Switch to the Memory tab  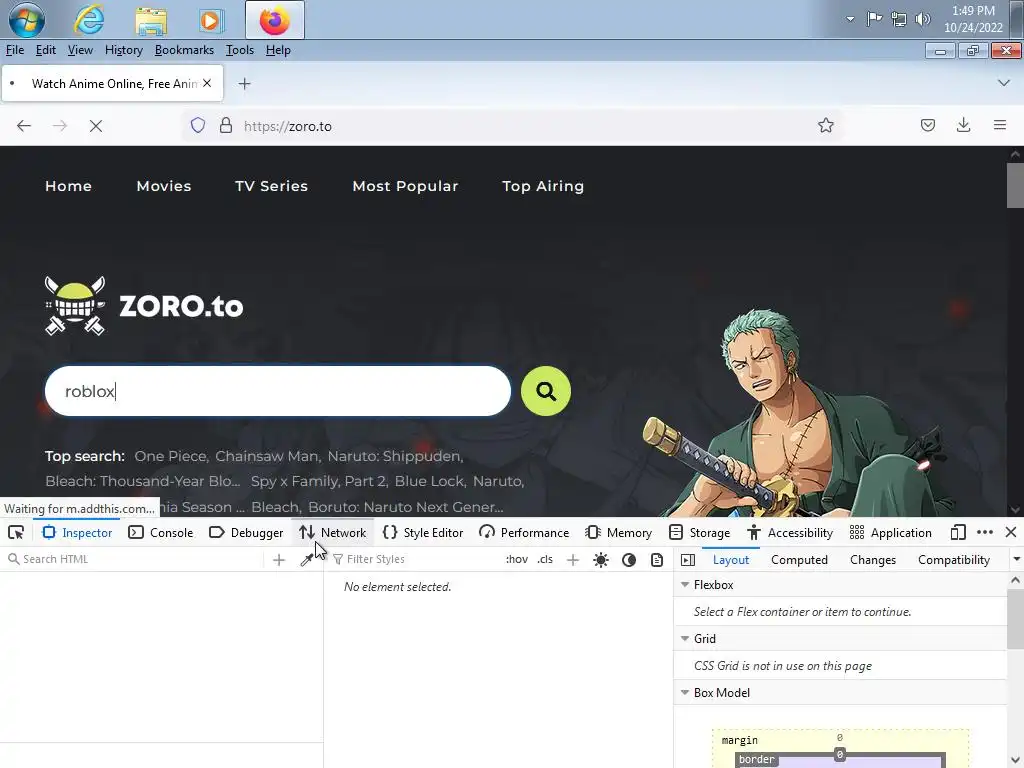[618, 533]
